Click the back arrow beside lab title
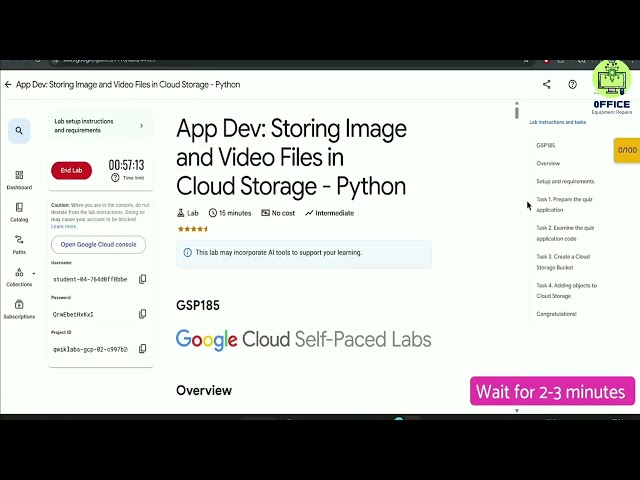640x480 pixels. [8, 84]
